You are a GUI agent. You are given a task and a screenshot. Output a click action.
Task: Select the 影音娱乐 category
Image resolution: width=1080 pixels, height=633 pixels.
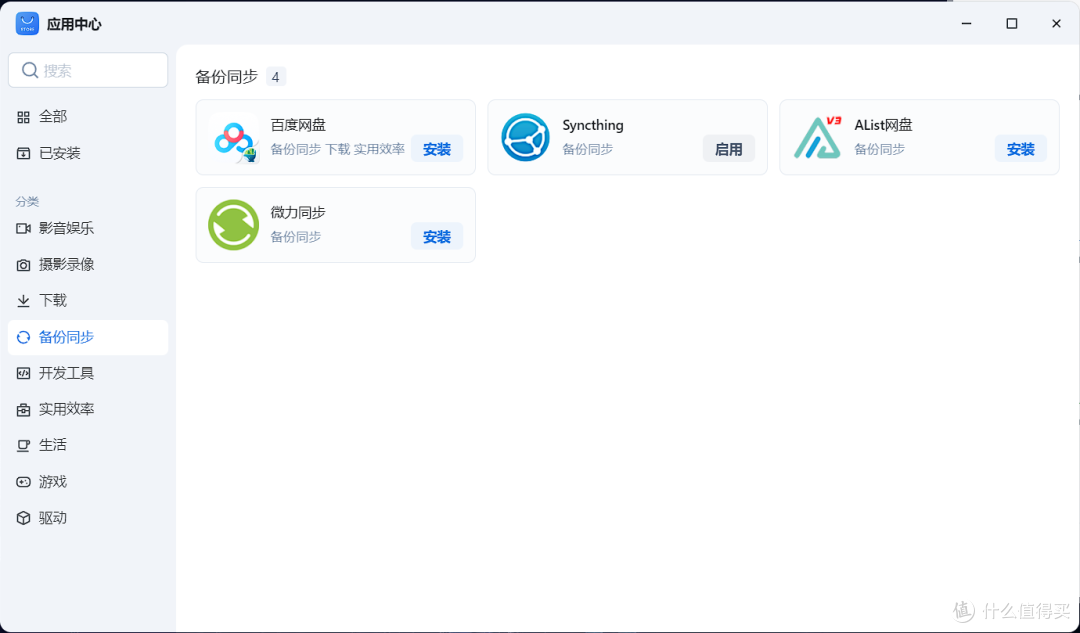click(x=88, y=228)
